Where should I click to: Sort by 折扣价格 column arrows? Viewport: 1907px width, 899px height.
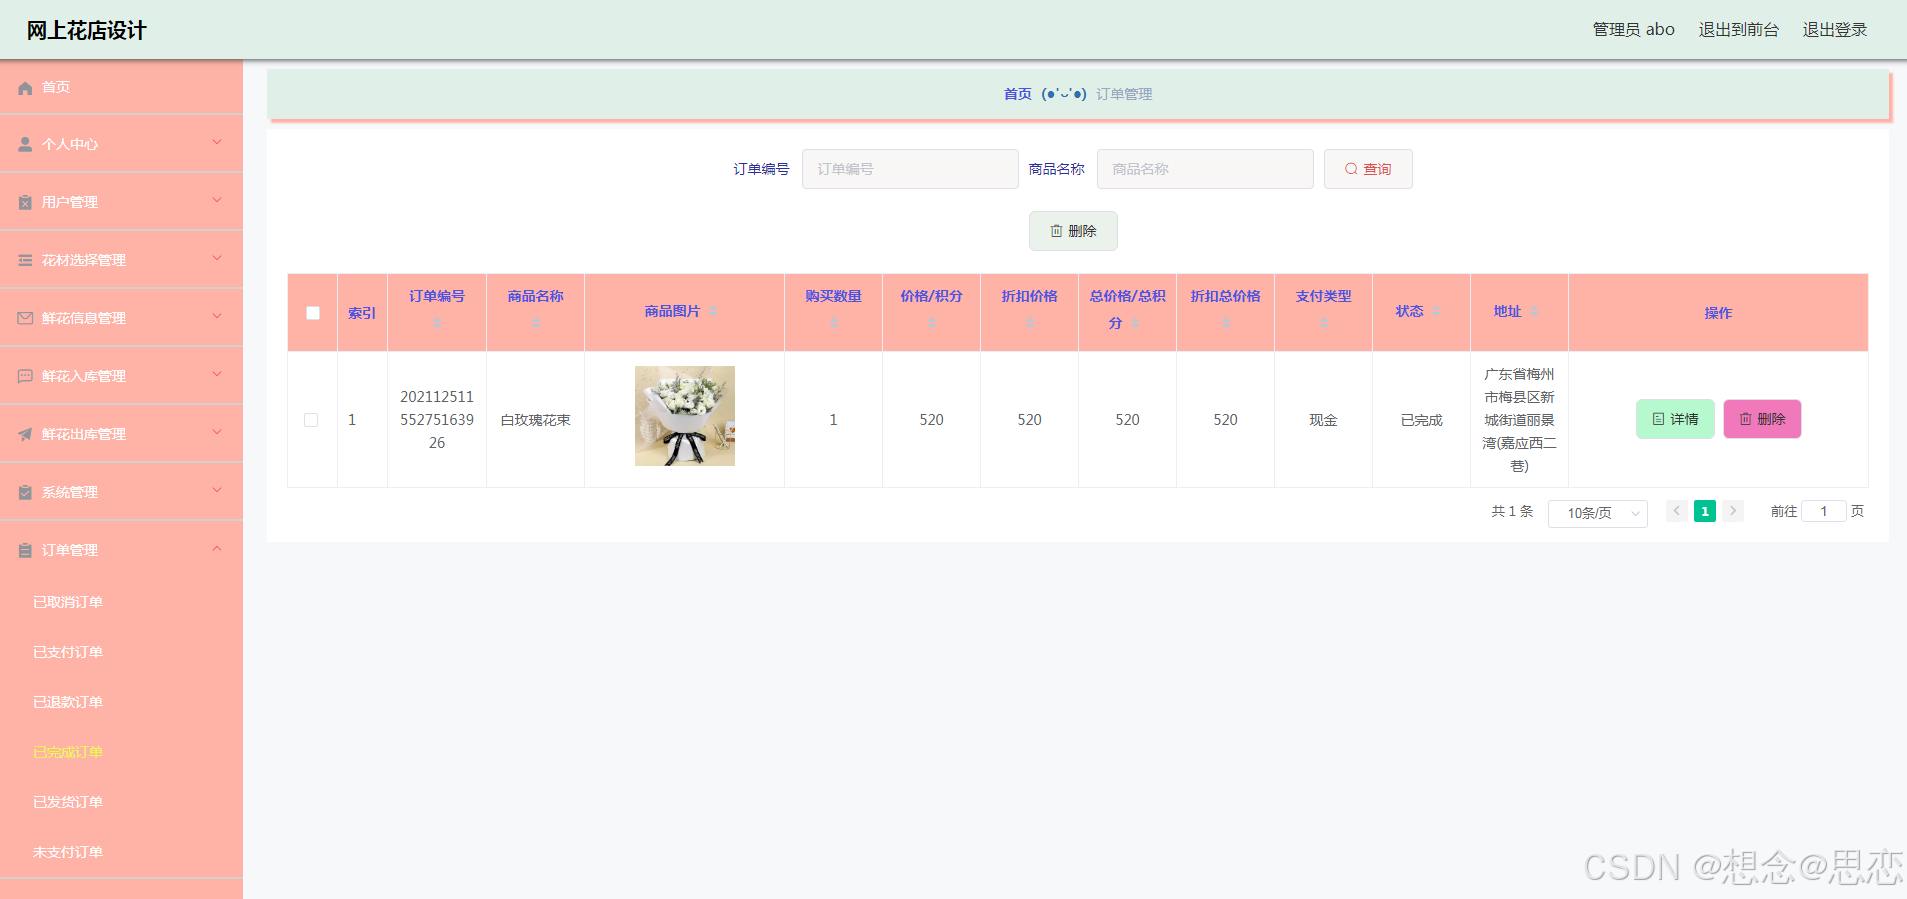(x=1030, y=324)
